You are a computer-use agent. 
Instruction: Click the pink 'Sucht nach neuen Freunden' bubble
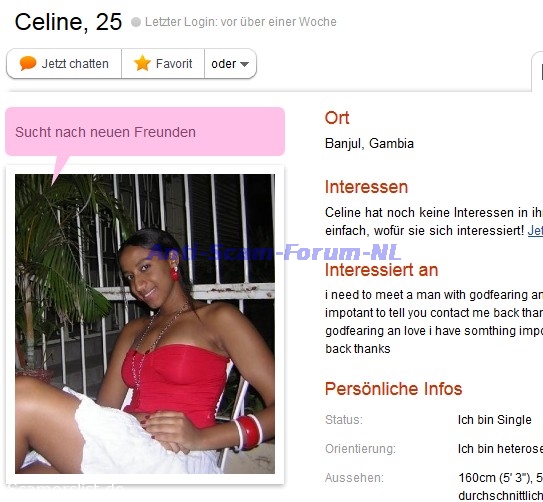coord(145,132)
